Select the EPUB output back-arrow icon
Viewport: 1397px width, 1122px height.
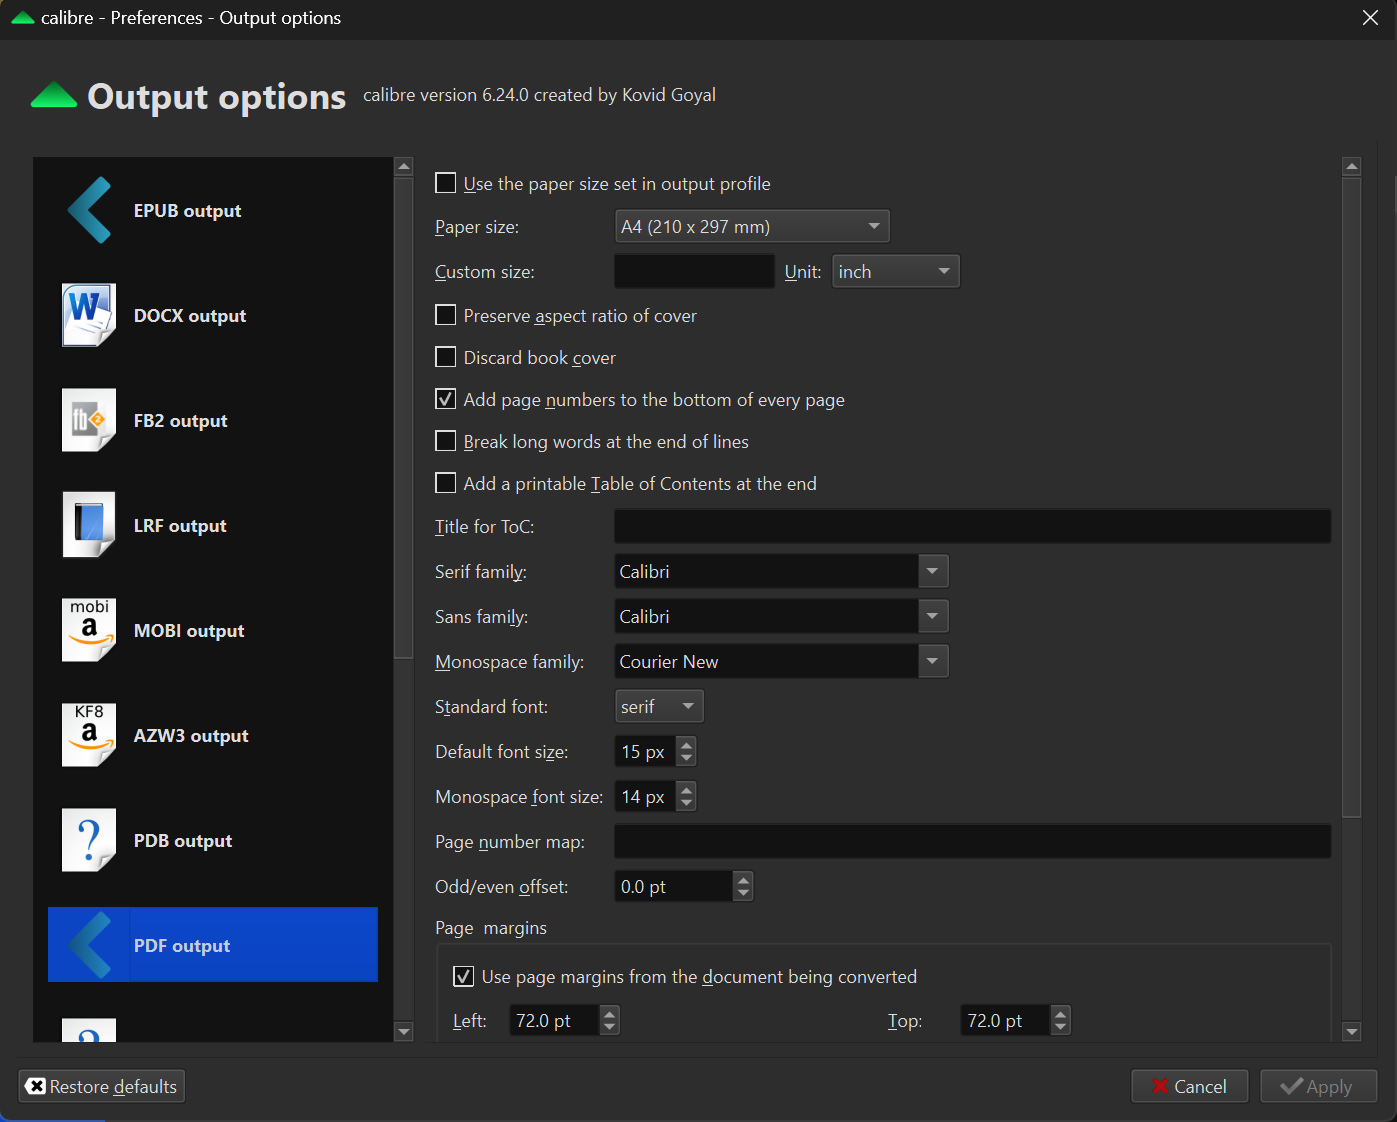tap(89, 210)
